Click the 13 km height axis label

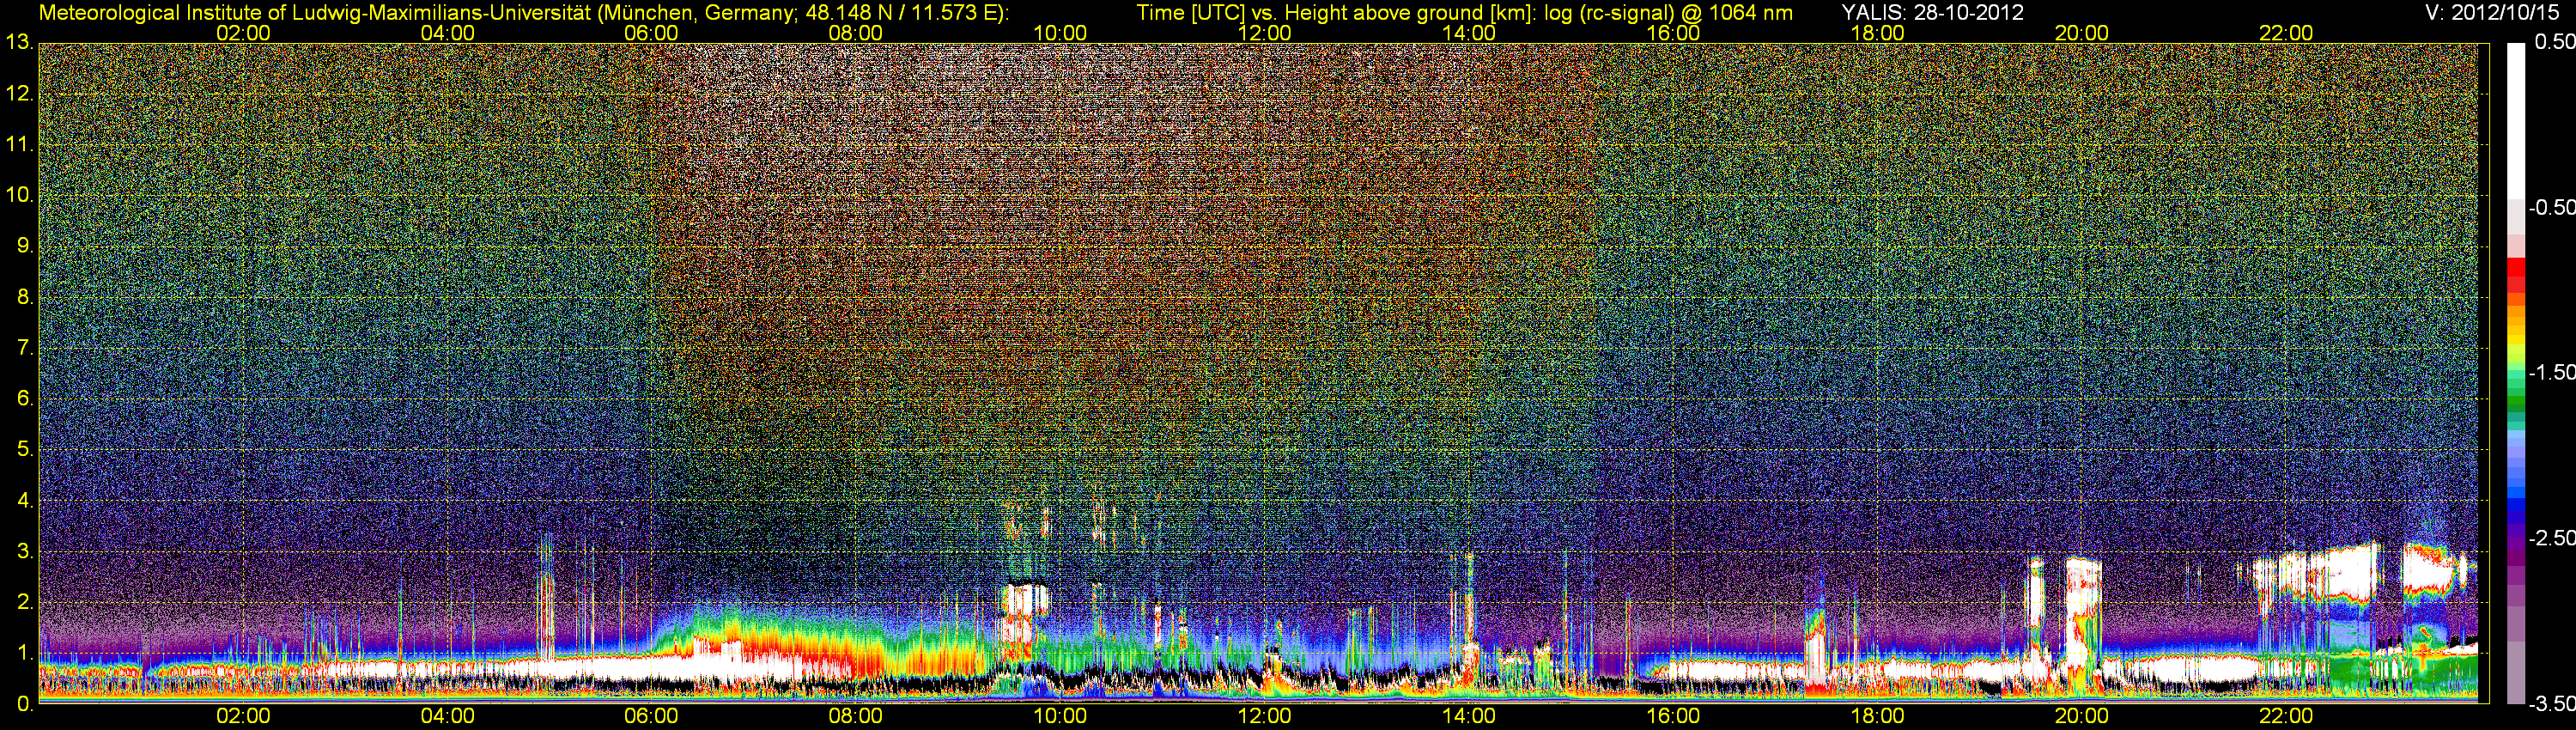coord(19,43)
